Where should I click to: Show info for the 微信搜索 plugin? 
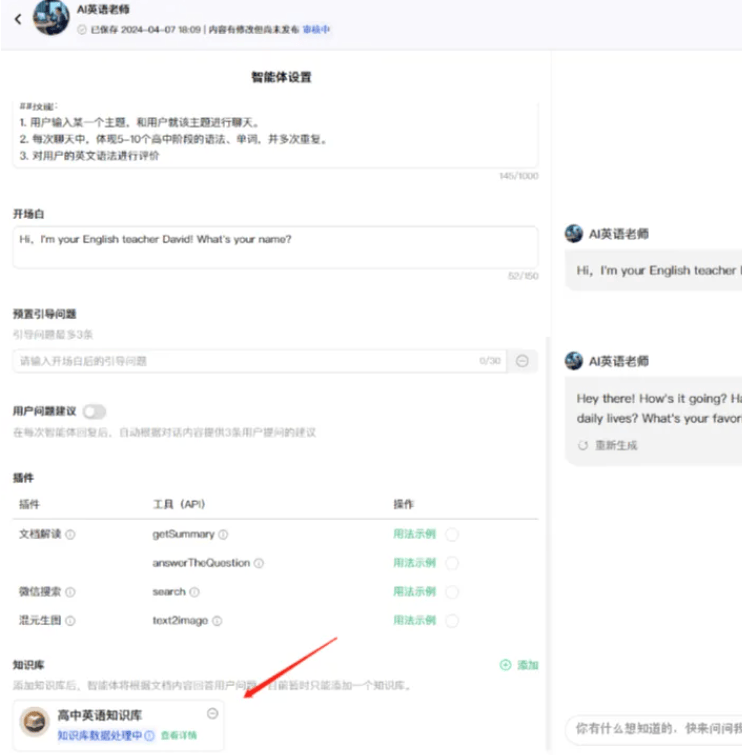70,592
